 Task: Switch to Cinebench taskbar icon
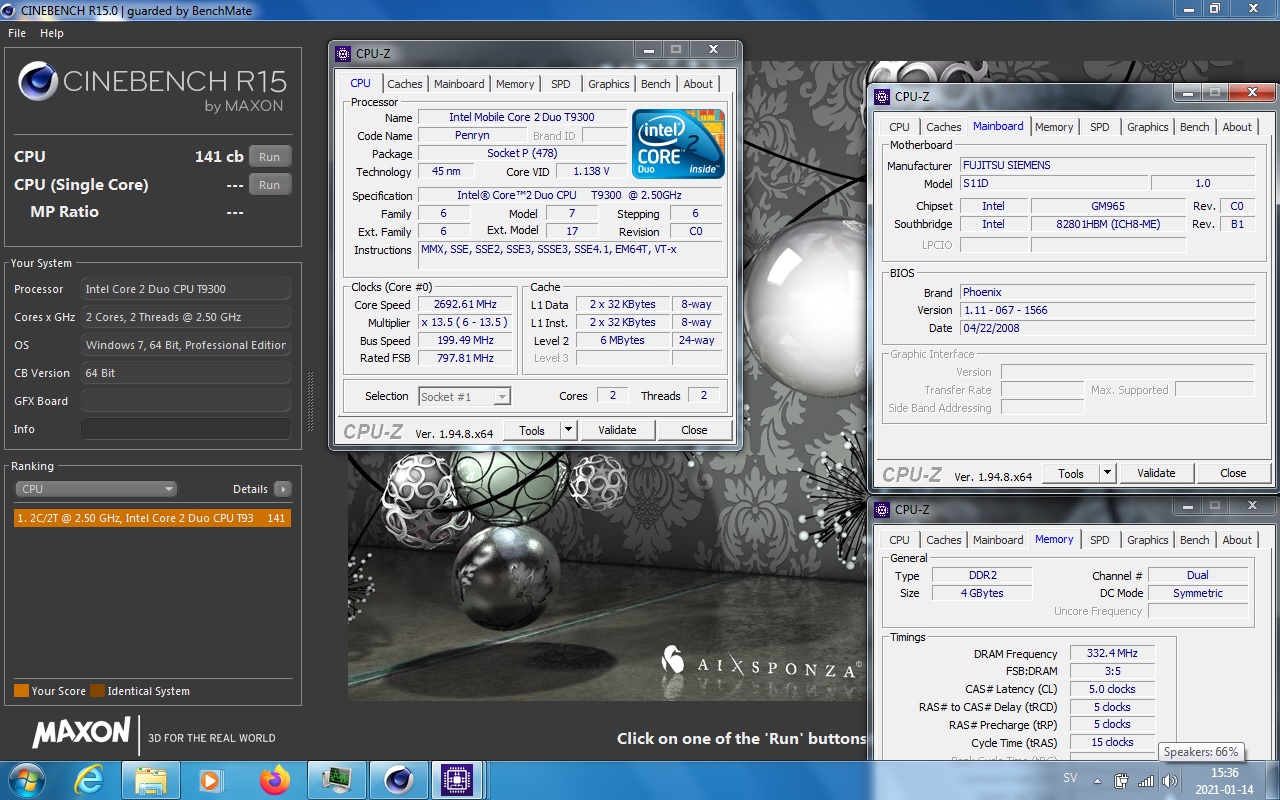(398, 780)
